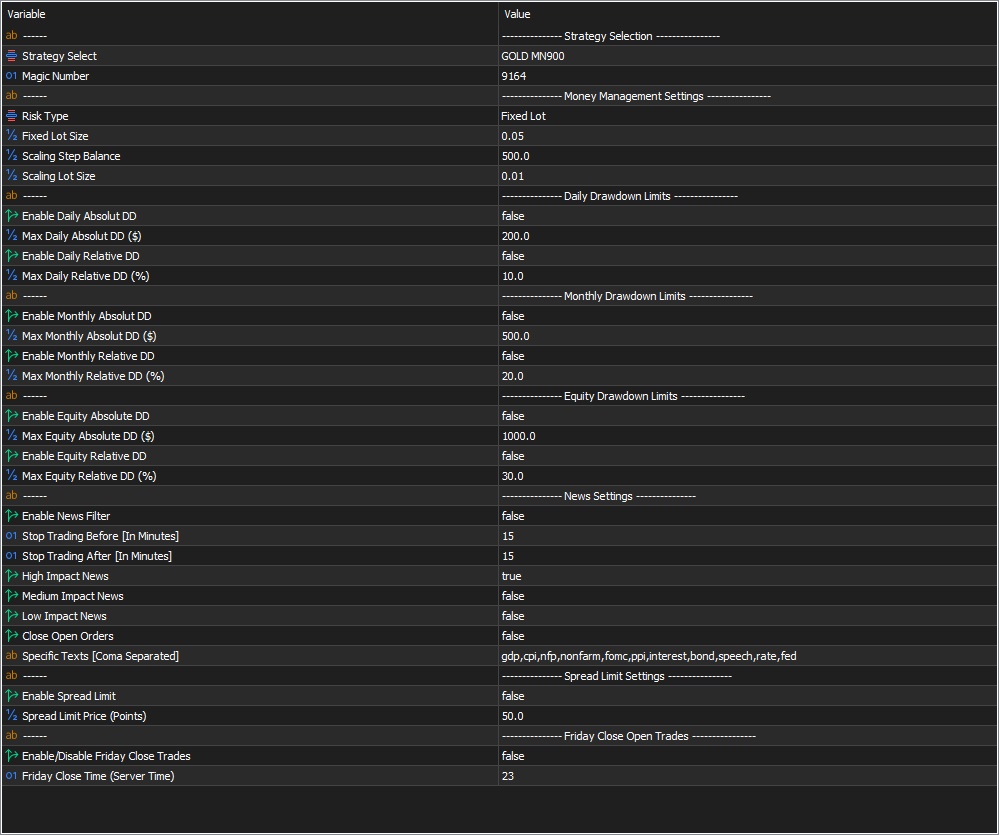Click the Specific Texts string icon
This screenshot has height=835, width=999.
(12, 656)
